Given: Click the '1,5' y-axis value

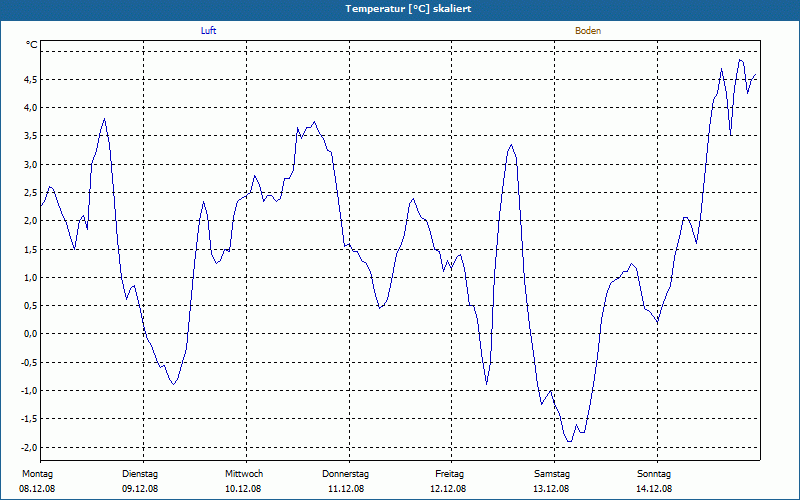Looking at the screenshot, I should click(x=31, y=249).
